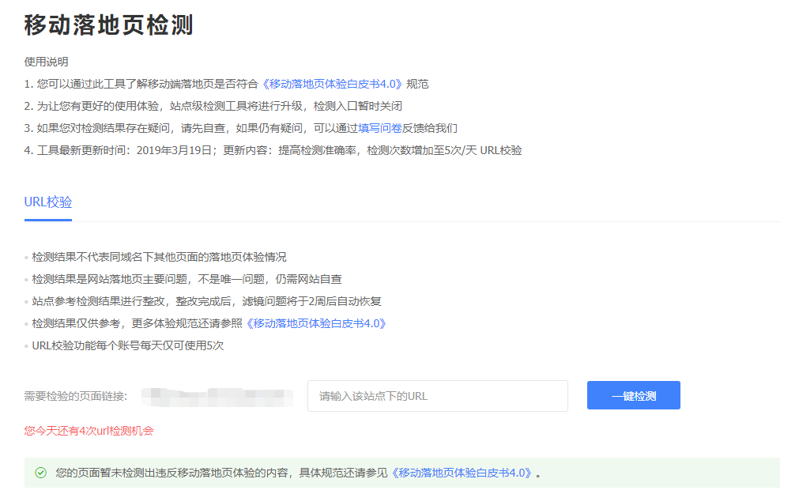The height and width of the screenshot is (494, 799).
Task: Open the whitepaper link in the bullet list
Action: tap(316, 323)
